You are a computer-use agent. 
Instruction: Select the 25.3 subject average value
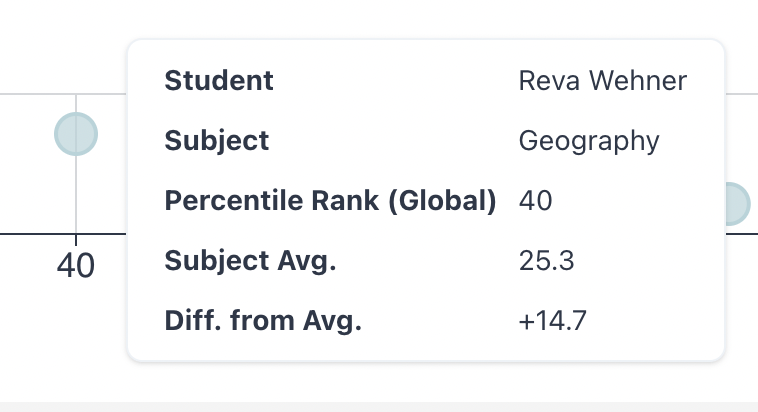546,261
